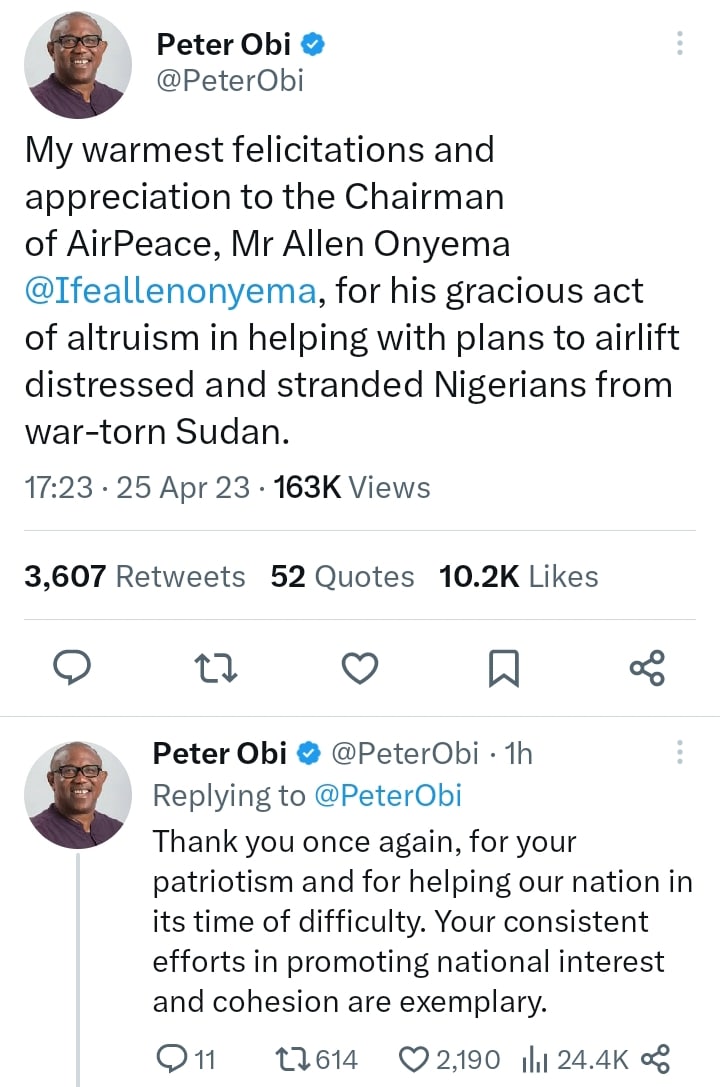Open Peter Obi's profile picture on main tweet

(77, 66)
